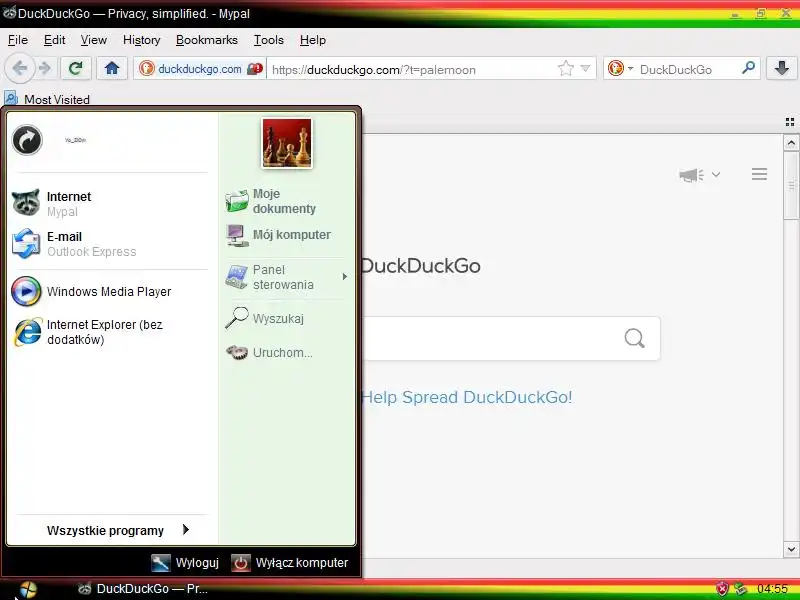
Task: Open the File menu
Action: coord(18,40)
